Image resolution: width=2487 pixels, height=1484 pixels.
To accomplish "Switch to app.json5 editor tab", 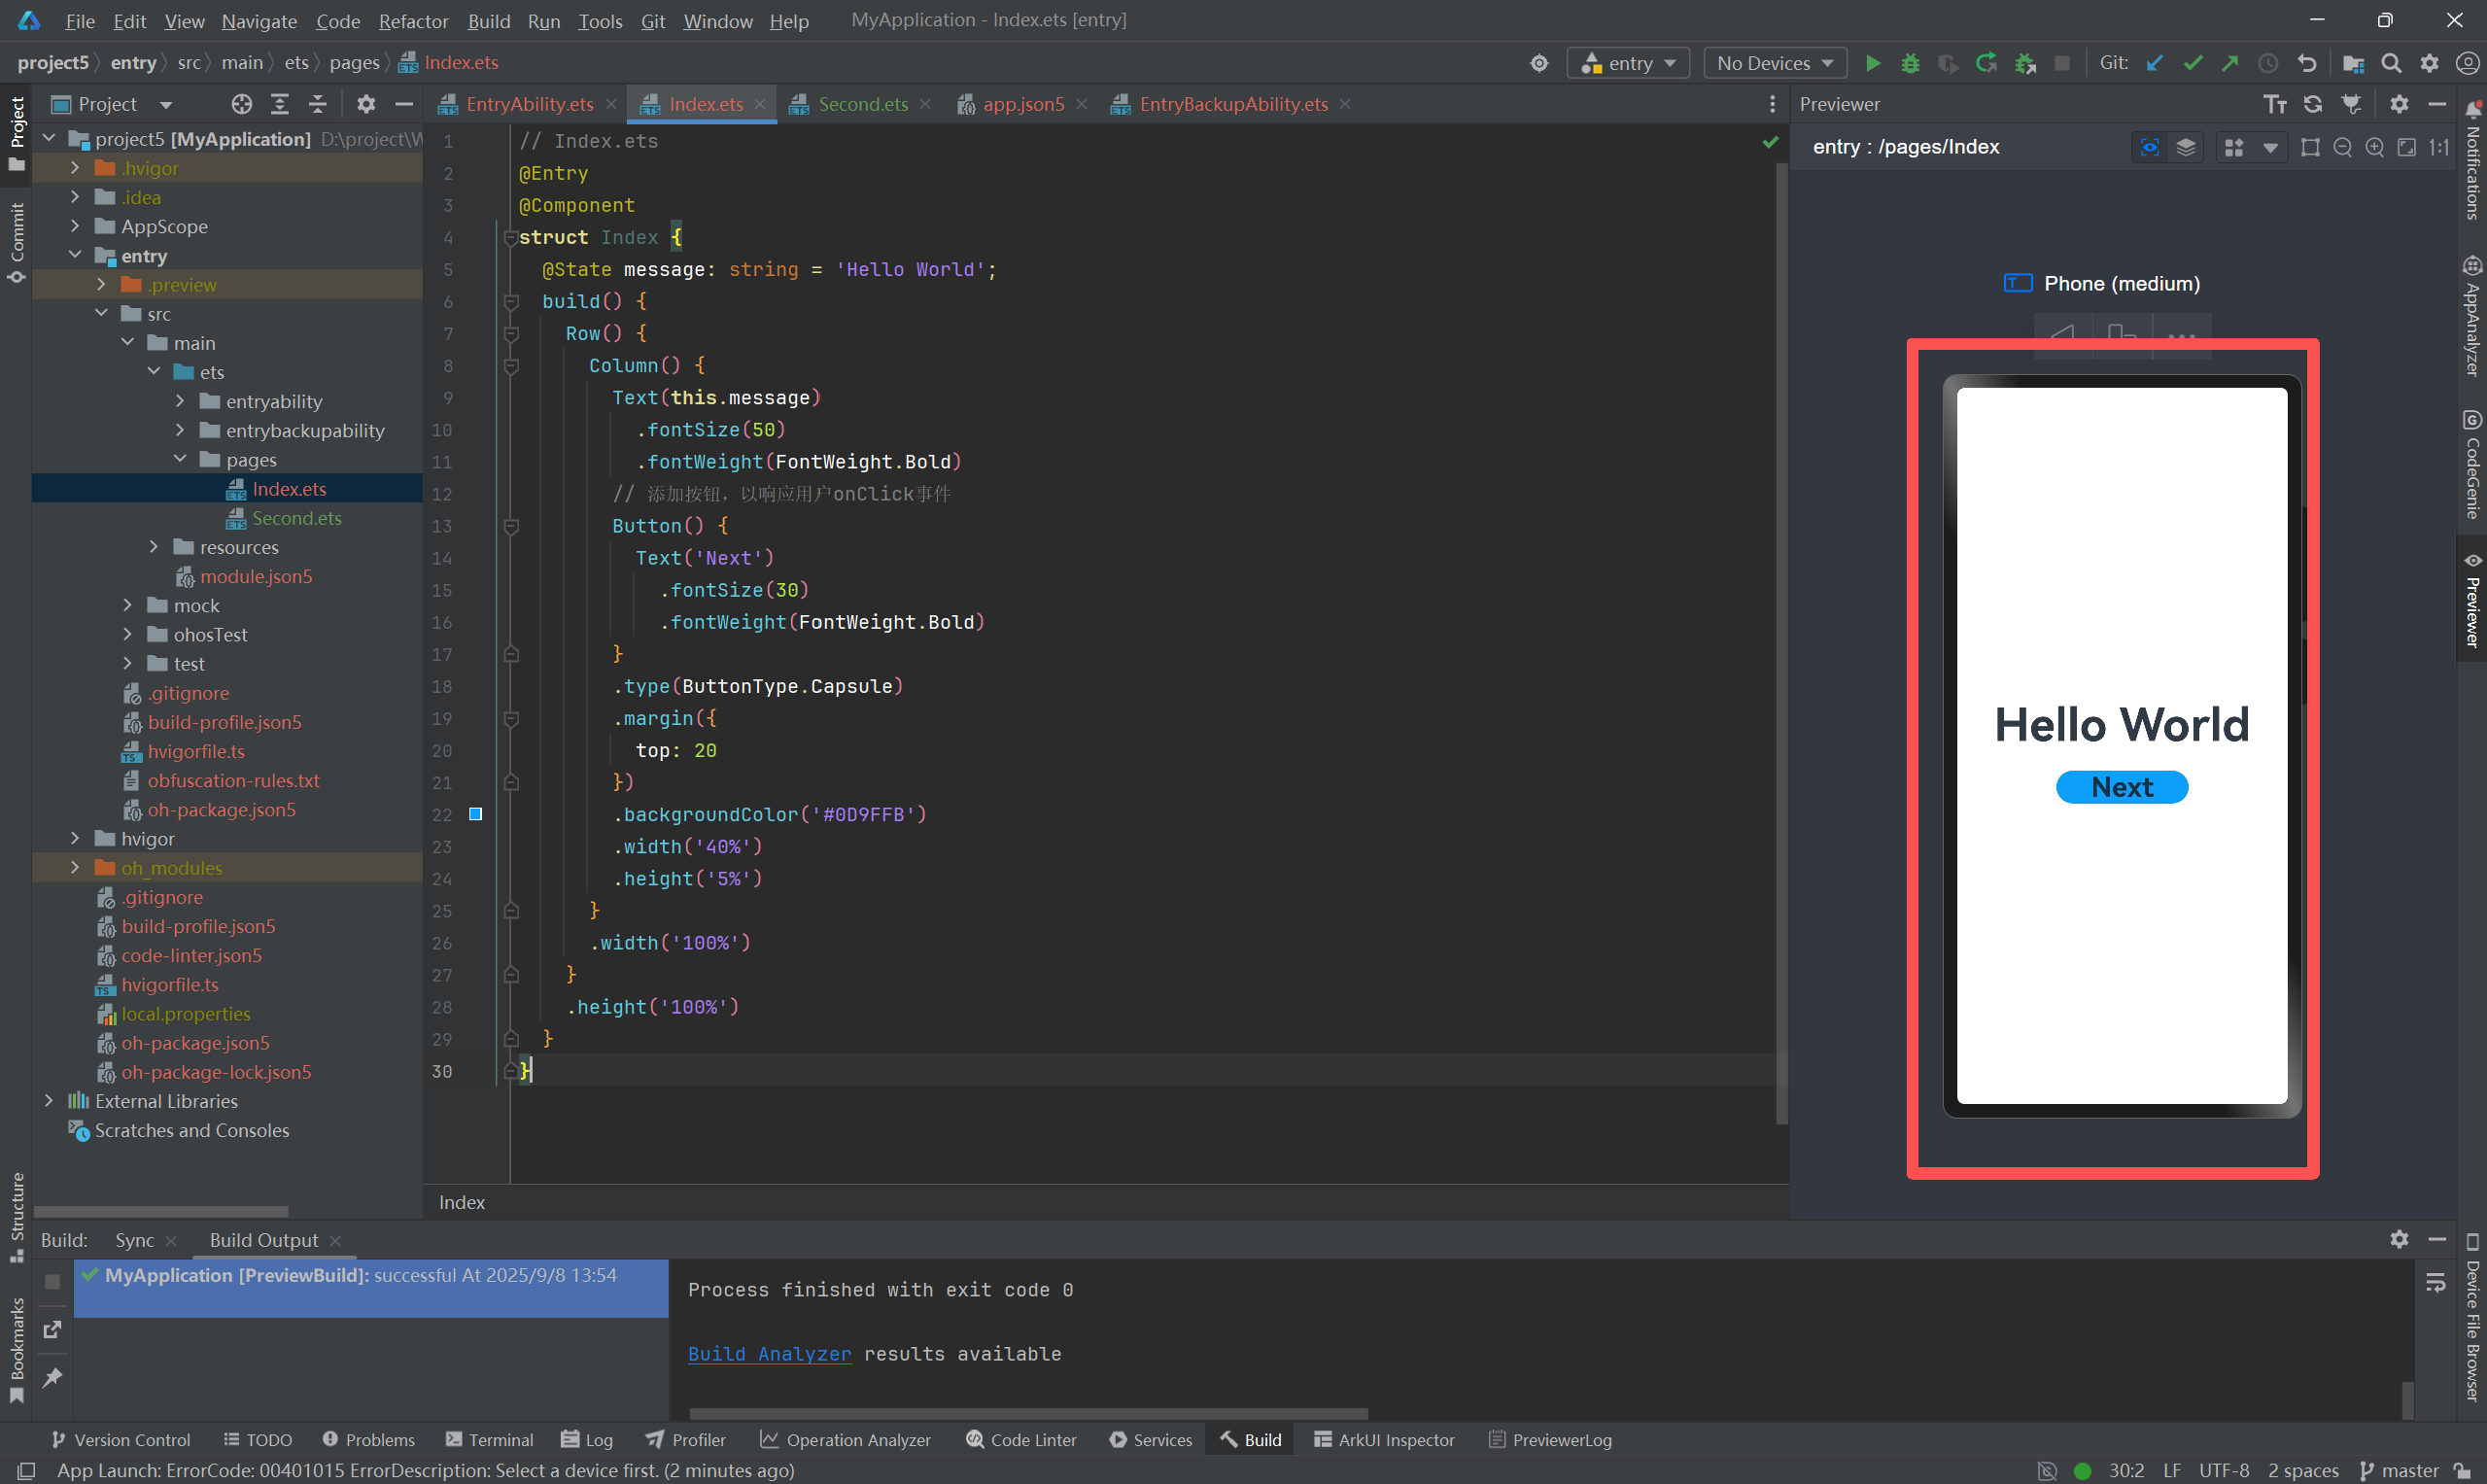I will pyautogui.click(x=1023, y=104).
